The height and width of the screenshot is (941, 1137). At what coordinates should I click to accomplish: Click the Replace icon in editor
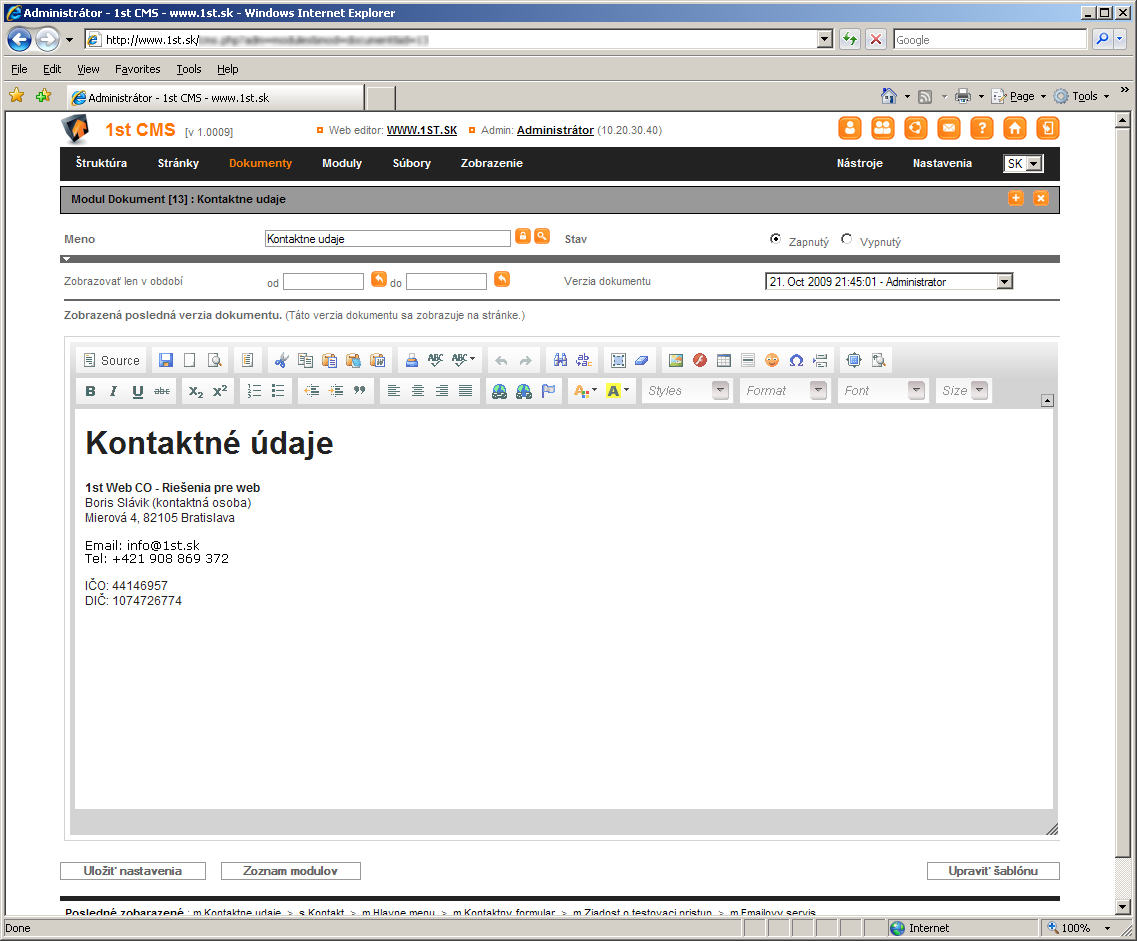[584, 360]
